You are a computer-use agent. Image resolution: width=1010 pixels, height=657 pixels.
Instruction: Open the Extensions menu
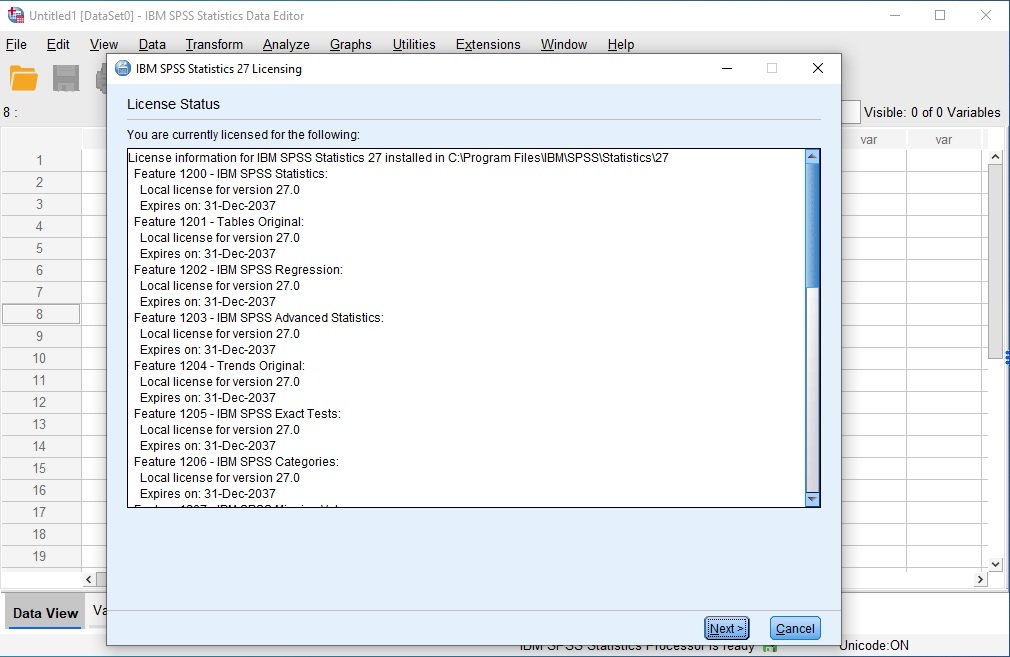[x=488, y=44]
